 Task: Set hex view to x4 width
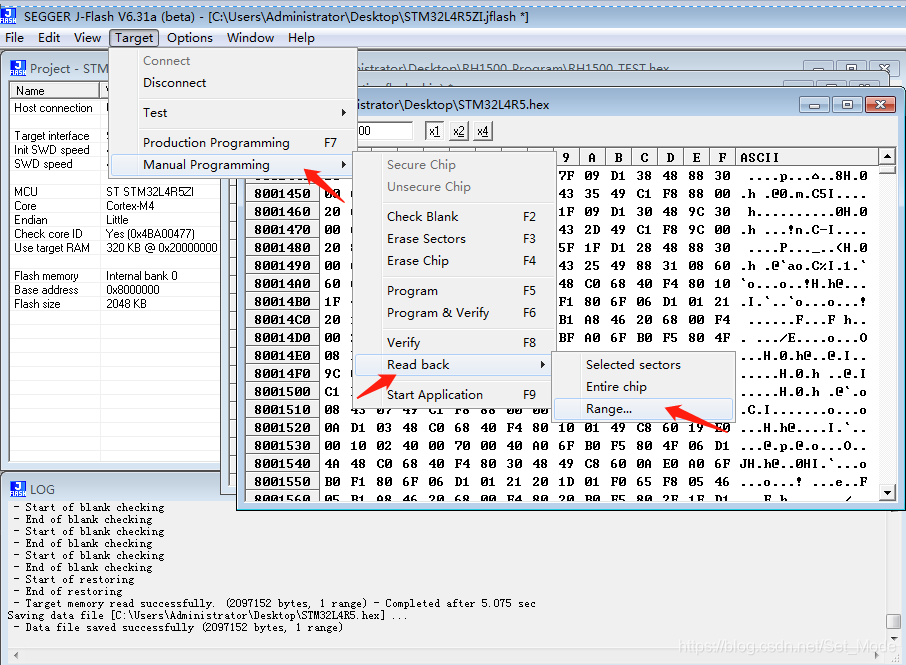point(483,131)
